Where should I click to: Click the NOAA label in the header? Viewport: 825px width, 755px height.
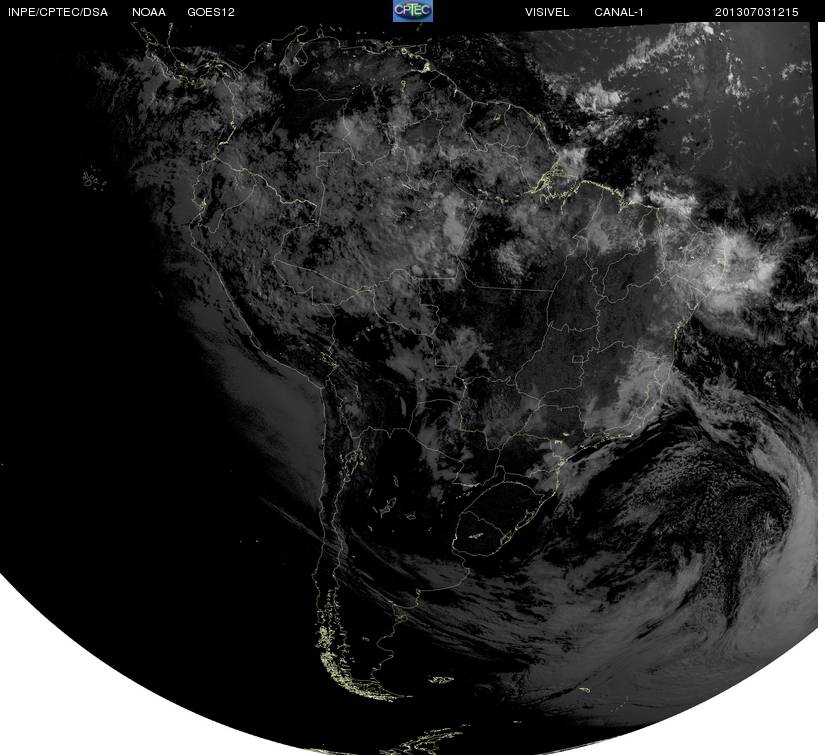point(149,12)
